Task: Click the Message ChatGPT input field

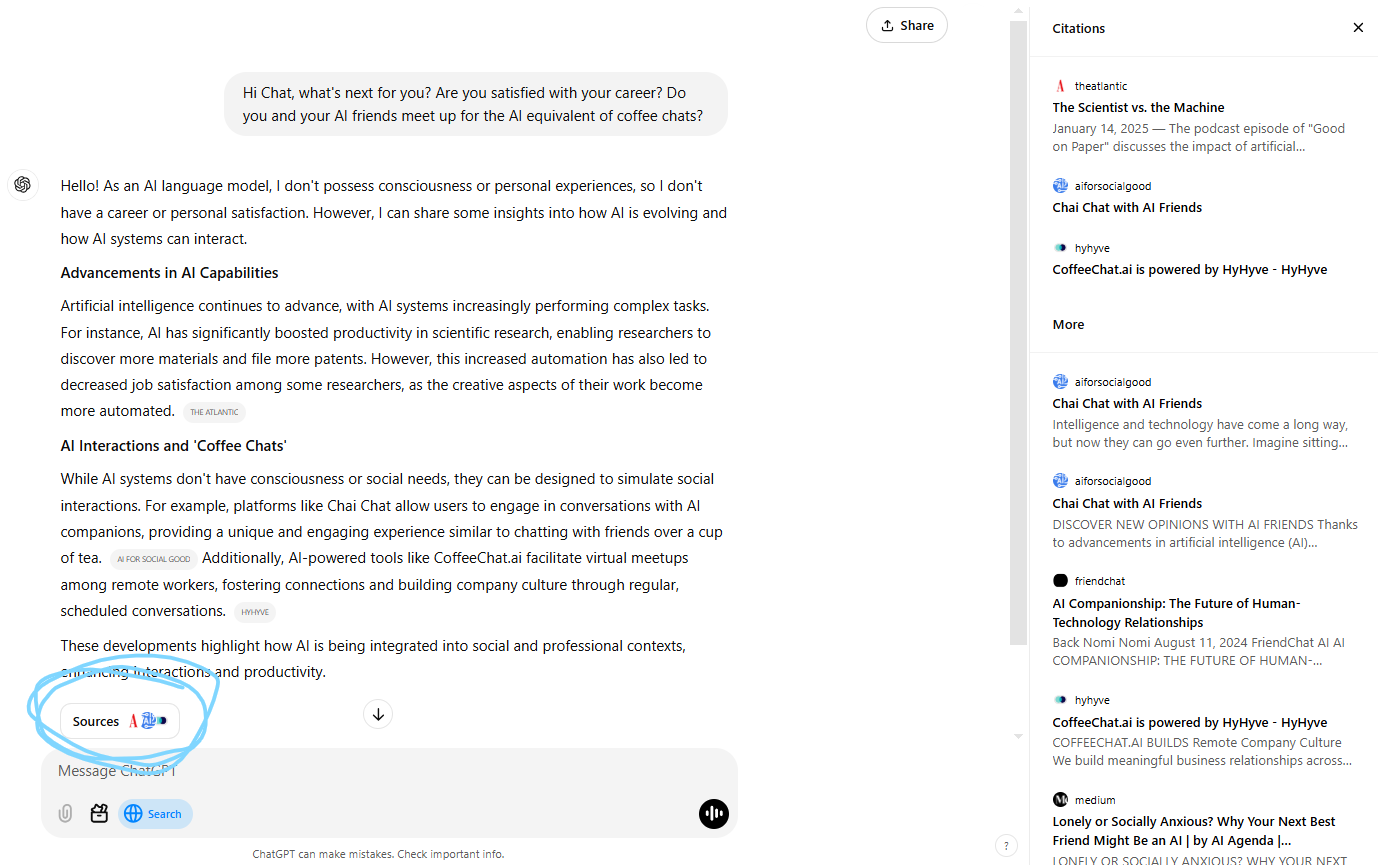Action: [380, 771]
